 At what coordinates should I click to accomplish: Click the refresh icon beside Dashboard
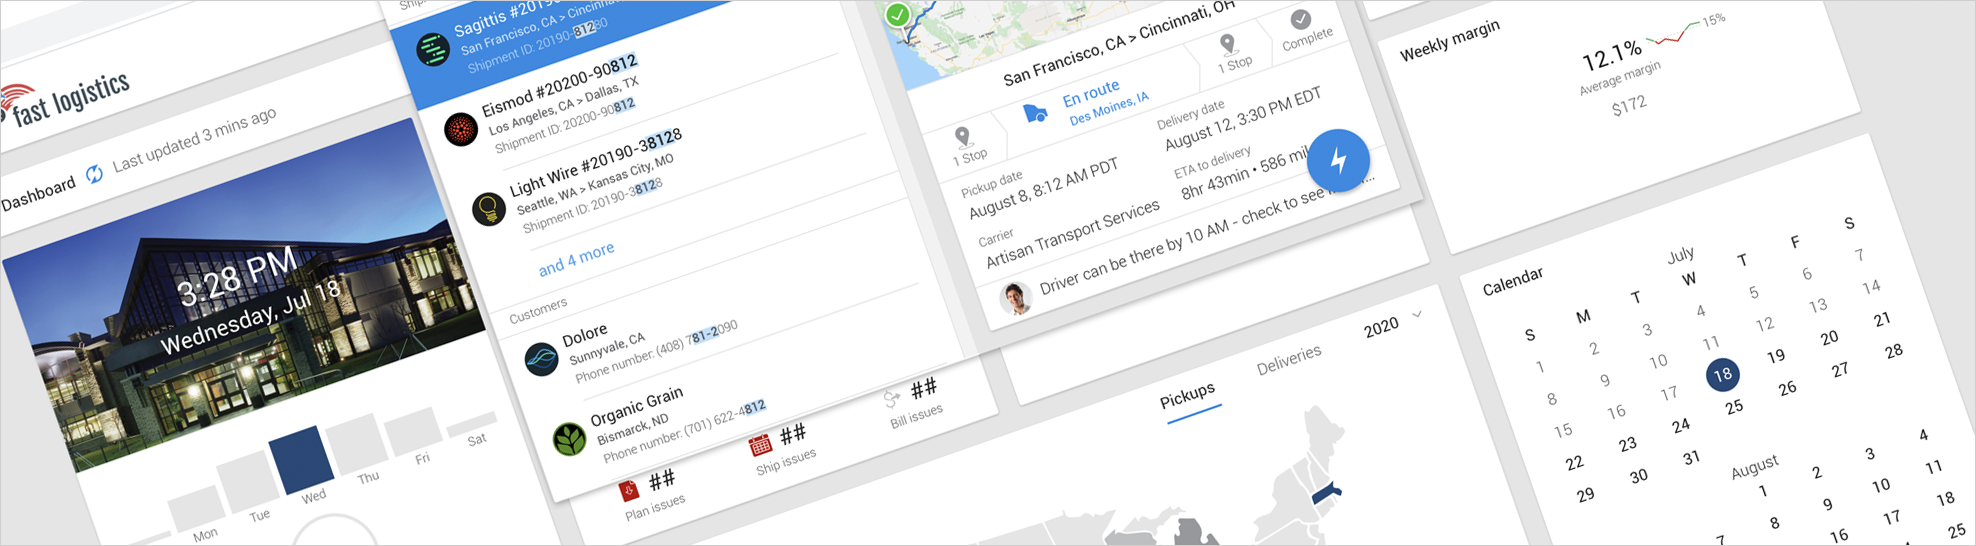pyautogui.click(x=94, y=174)
